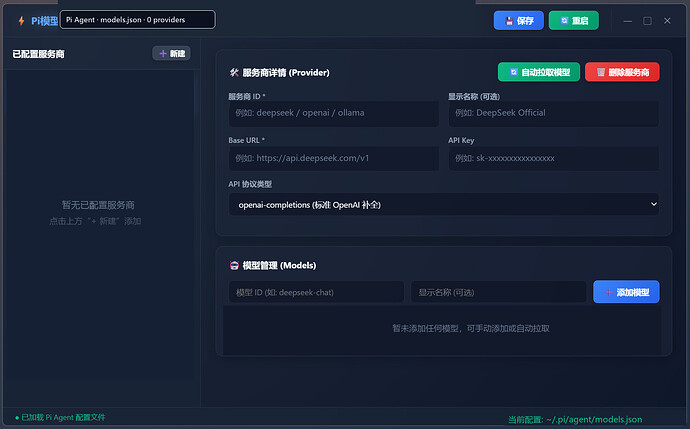Click the 服务商 ID field label

[x=246, y=96]
